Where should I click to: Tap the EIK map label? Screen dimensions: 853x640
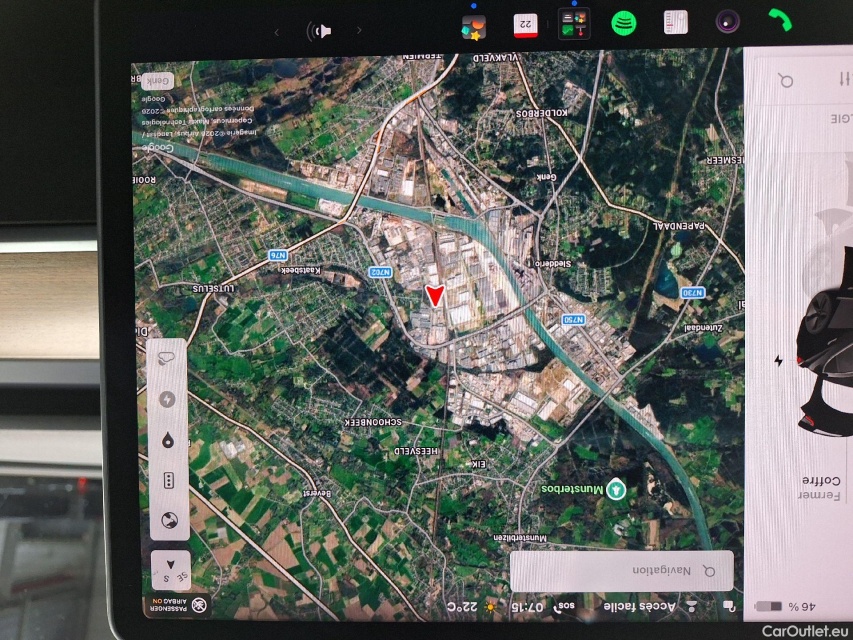(479, 464)
